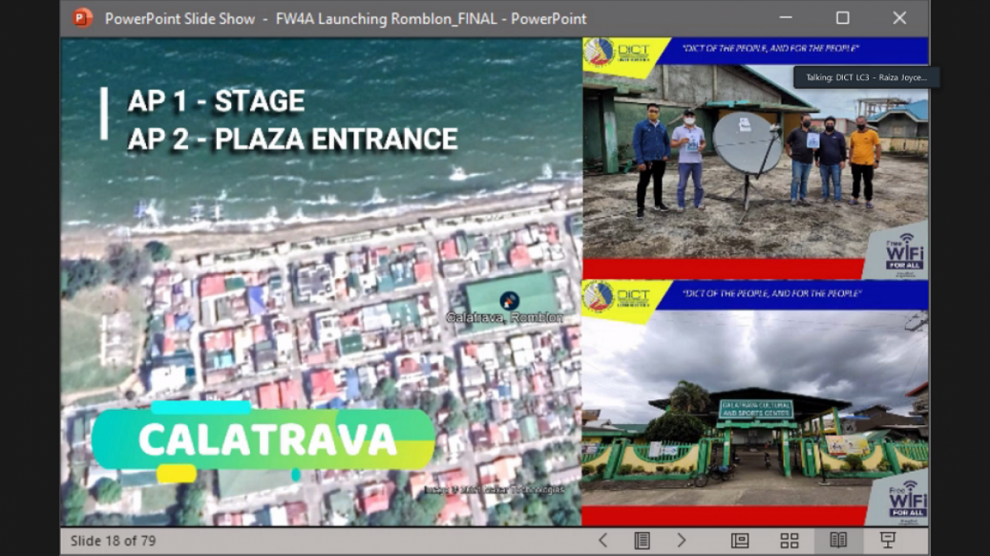Start Slide Show from status bar
This screenshot has height=556, width=990.
[887, 541]
